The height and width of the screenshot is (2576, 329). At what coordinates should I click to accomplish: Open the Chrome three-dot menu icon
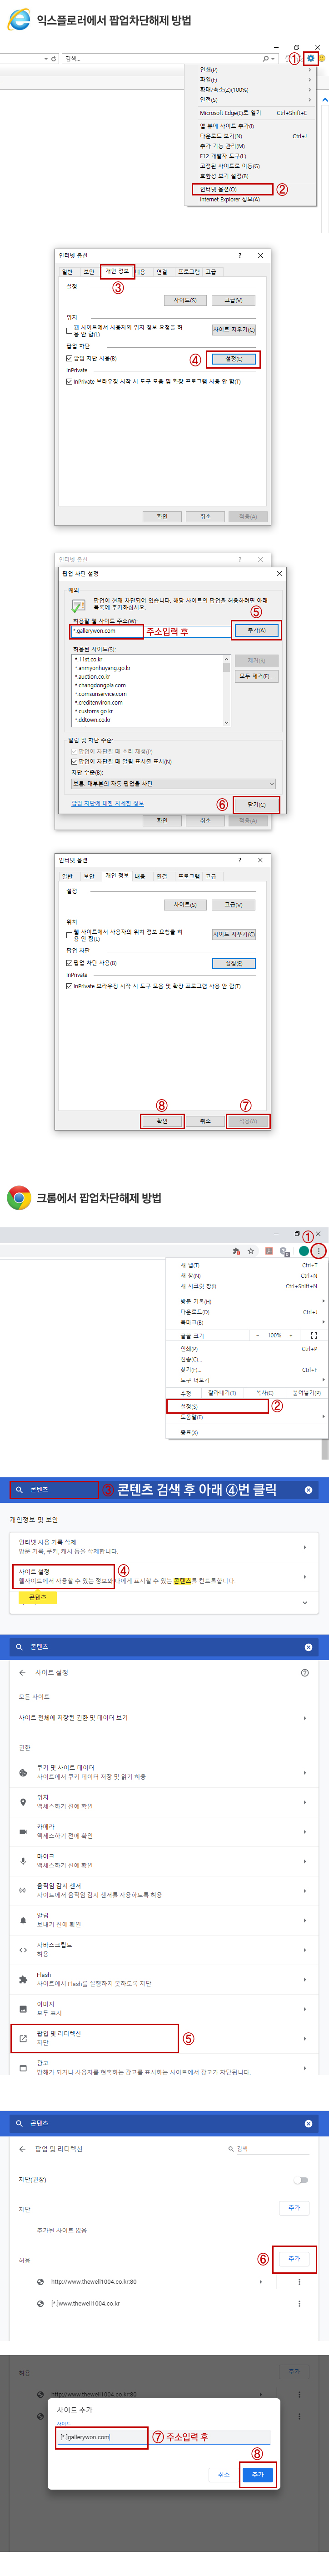coord(319,1251)
